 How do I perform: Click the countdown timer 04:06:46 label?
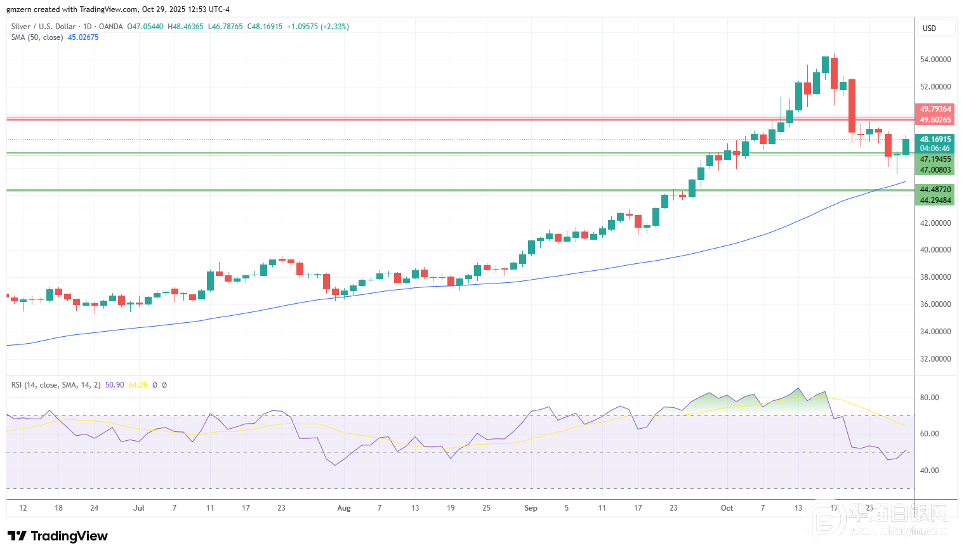937,148
